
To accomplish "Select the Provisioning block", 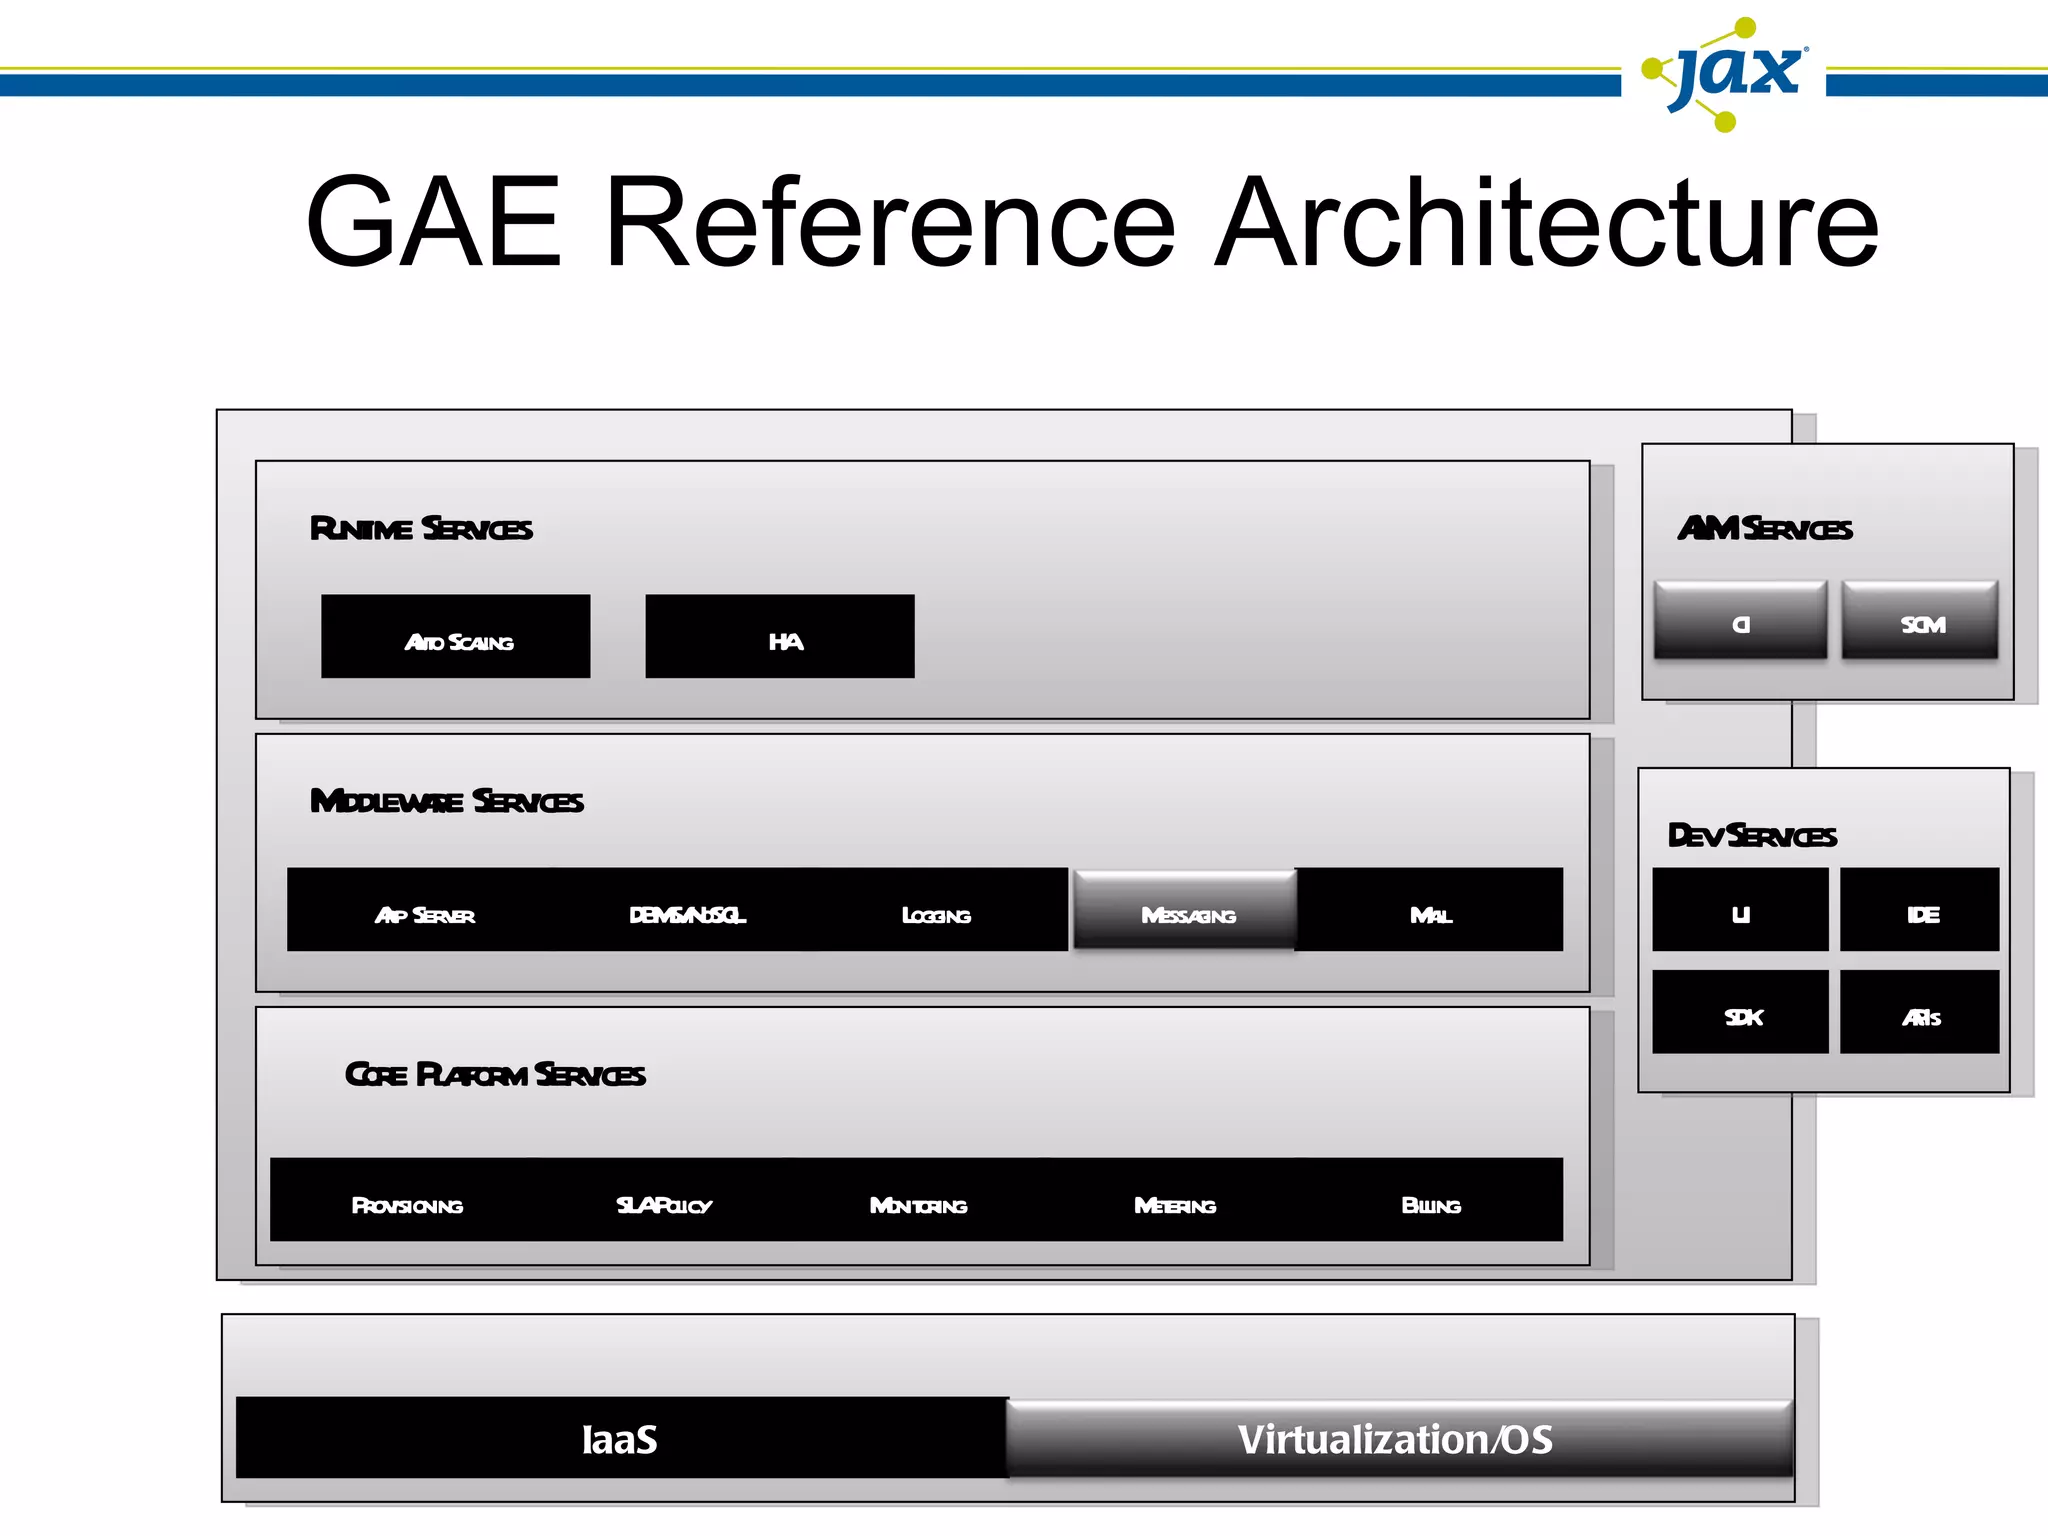I will point(407,1200).
